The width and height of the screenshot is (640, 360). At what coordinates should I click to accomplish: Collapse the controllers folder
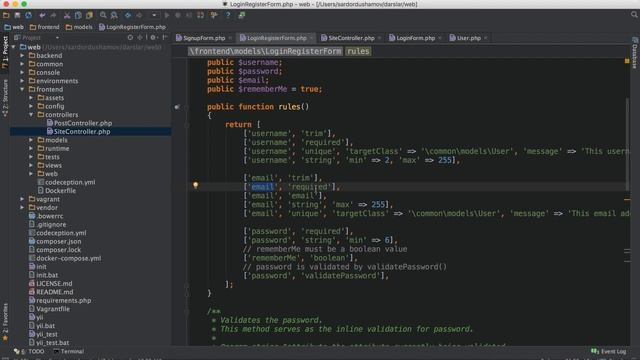point(31,115)
